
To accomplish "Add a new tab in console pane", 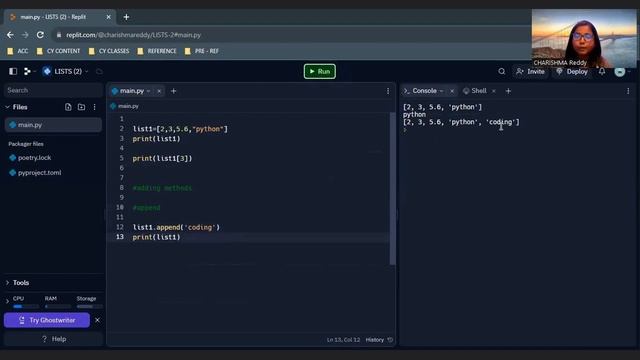I will click(x=508, y=91).
